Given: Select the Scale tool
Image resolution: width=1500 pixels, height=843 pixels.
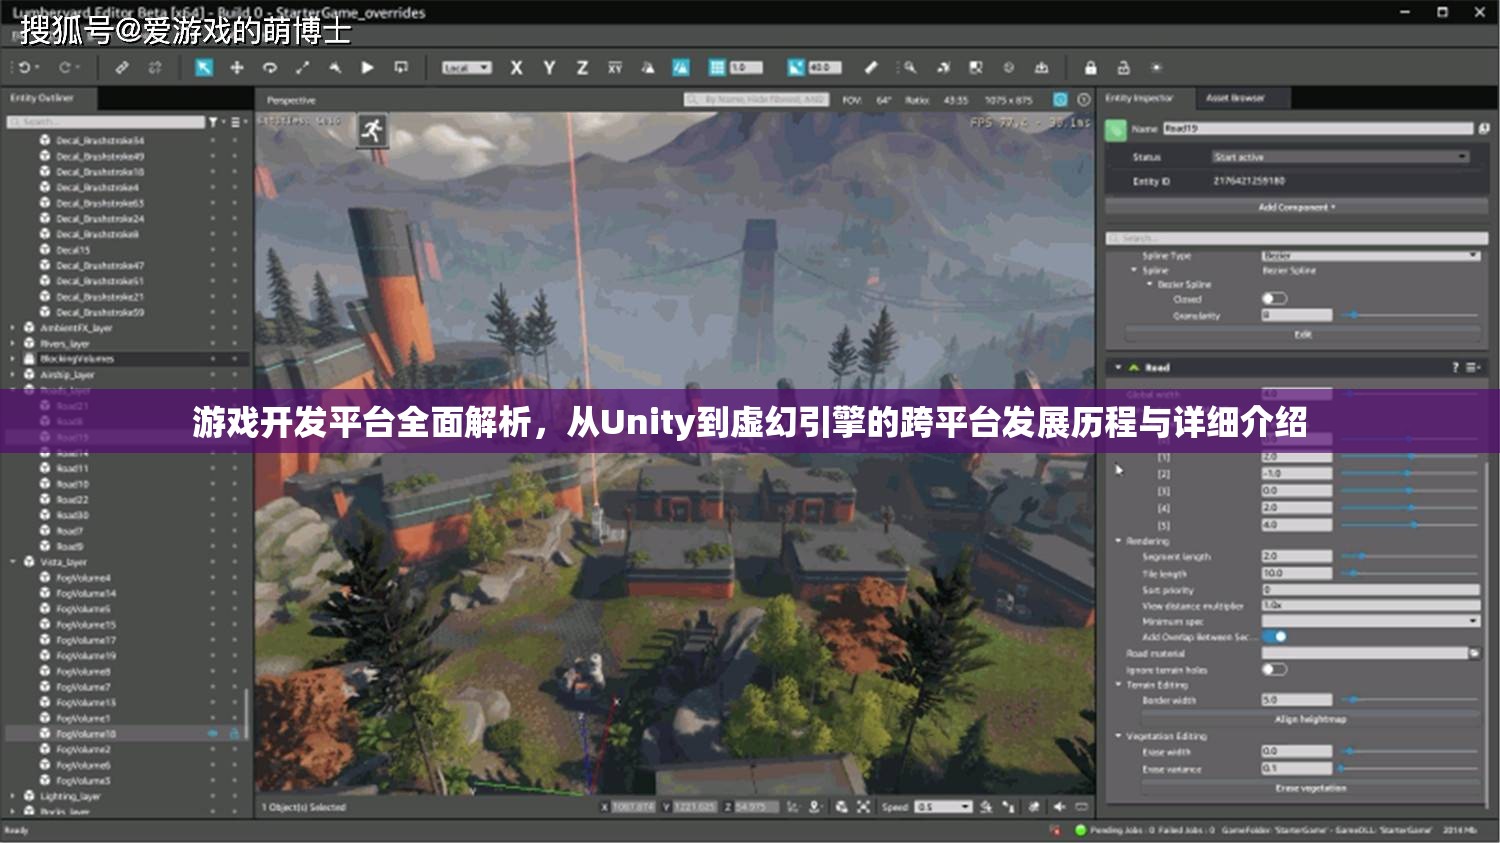Looking at the screenshot, I should [x=303, y=68].
